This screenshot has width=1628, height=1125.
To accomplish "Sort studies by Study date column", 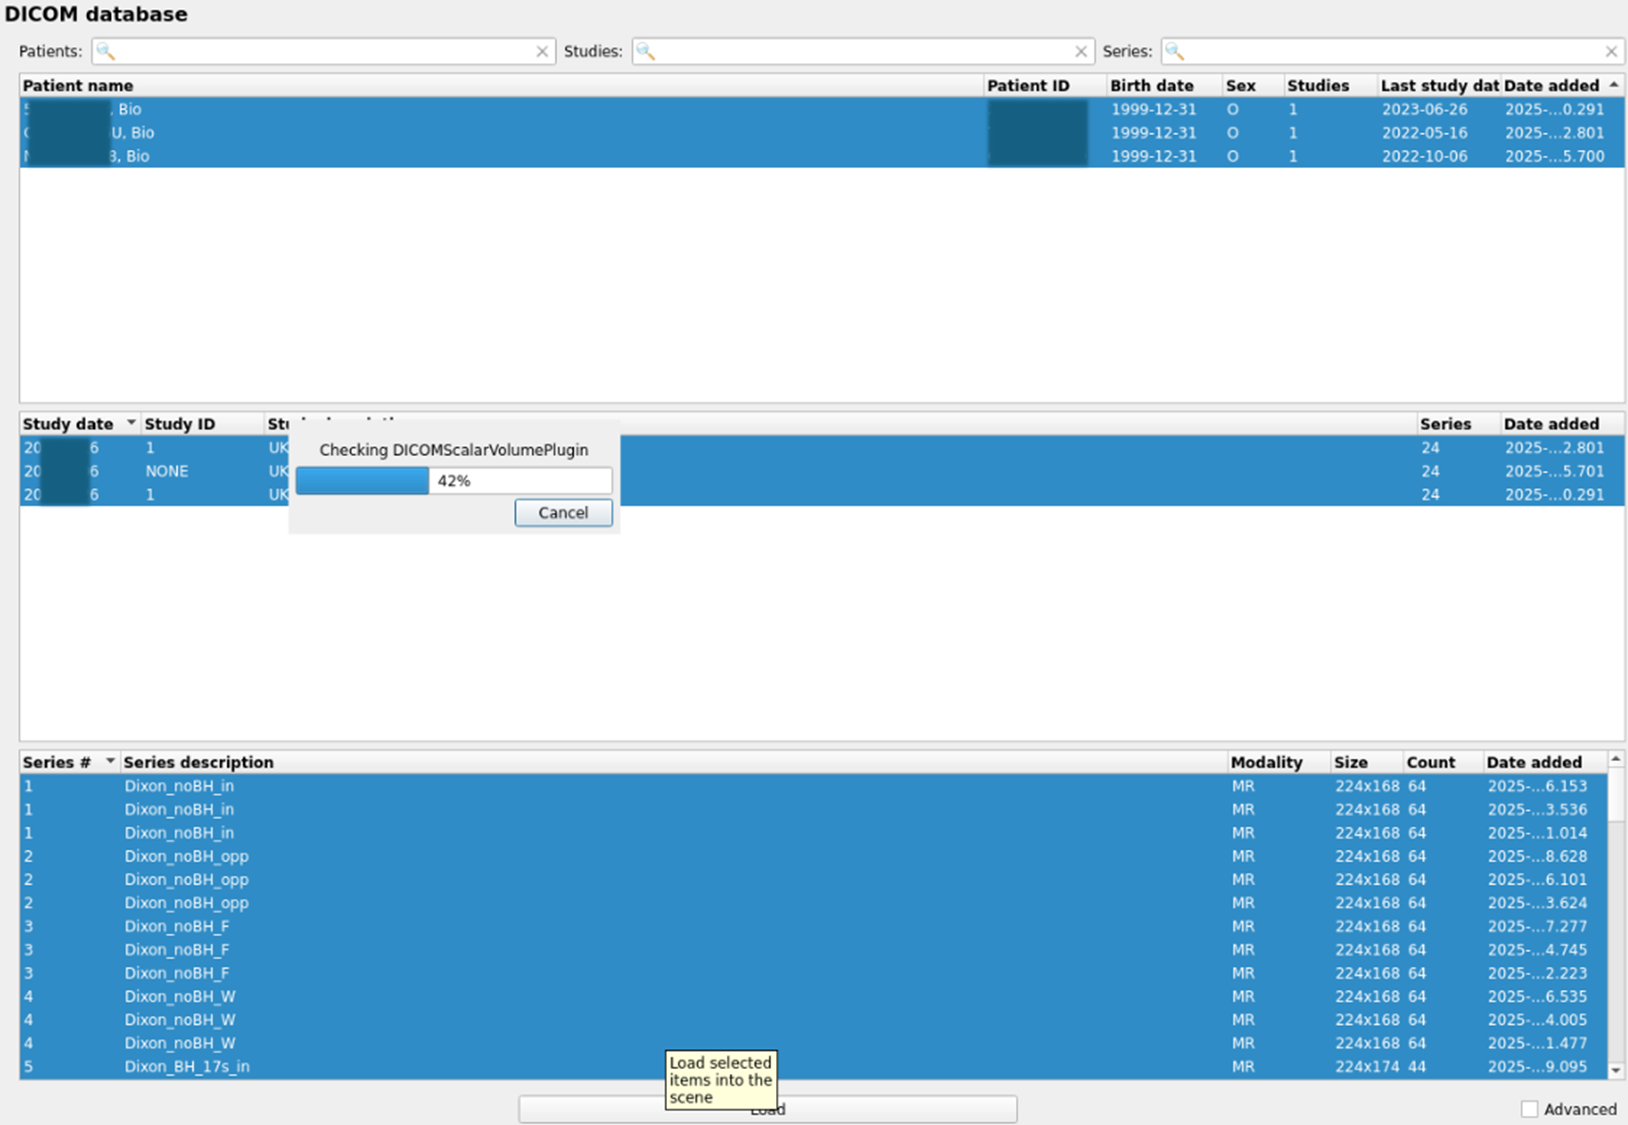I will tap(68, 424).
